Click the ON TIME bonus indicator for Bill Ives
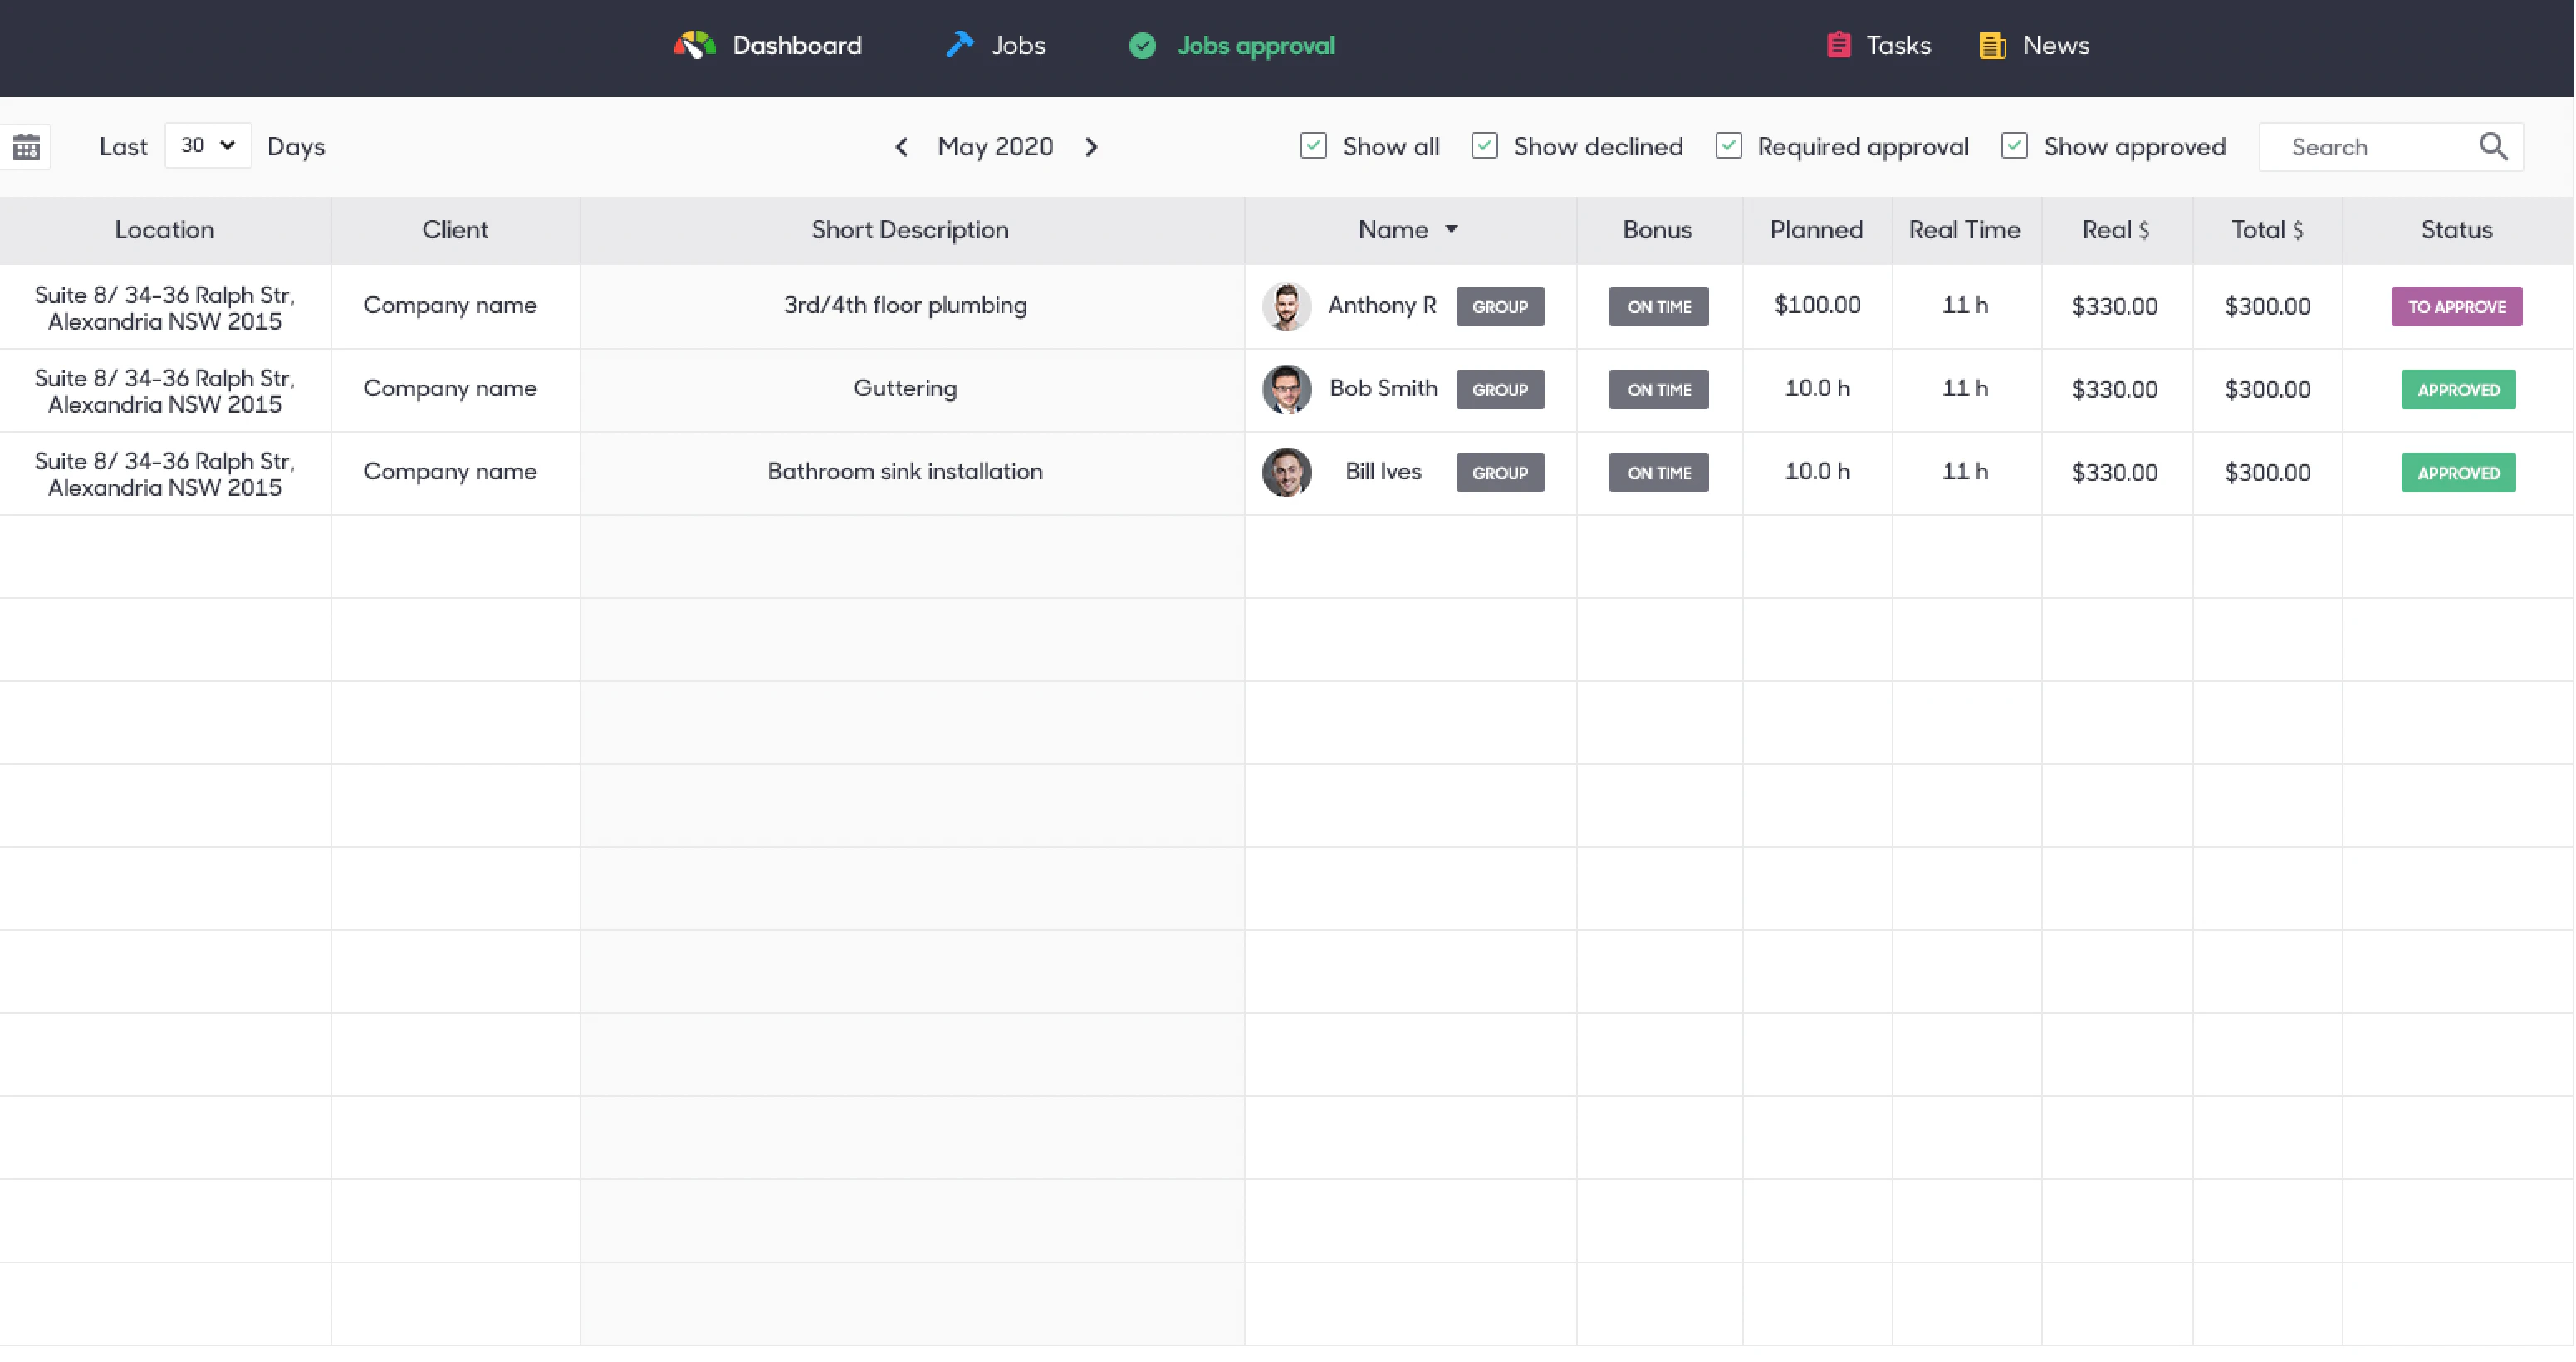The width and height of the screenshot is (2576, 1362). [x=1658, y=472]
